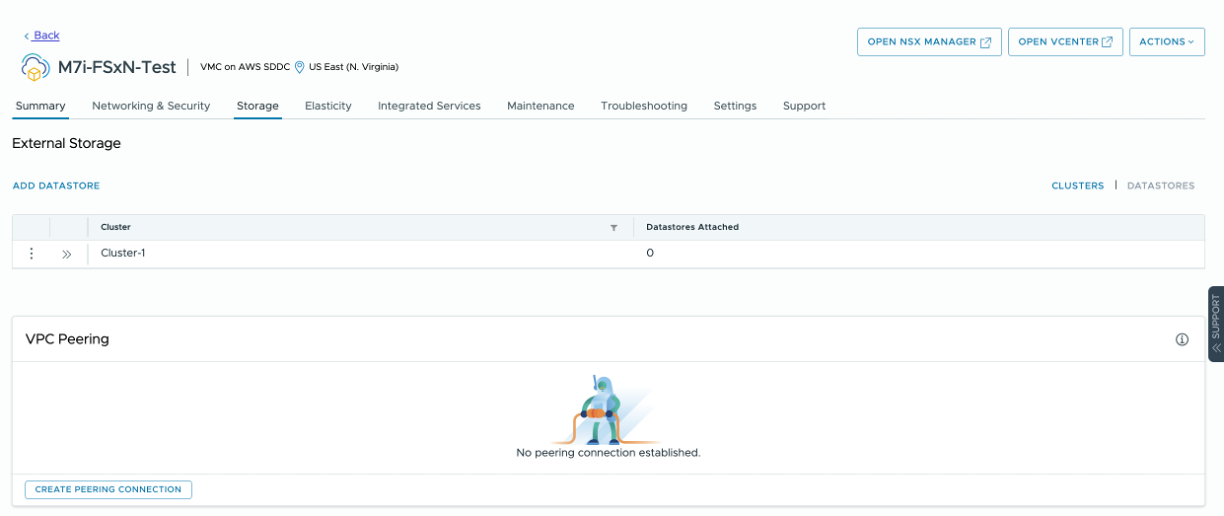Click the vCenter external link icon
This screenshot has height=516, width=1224.
point(1107,42)
